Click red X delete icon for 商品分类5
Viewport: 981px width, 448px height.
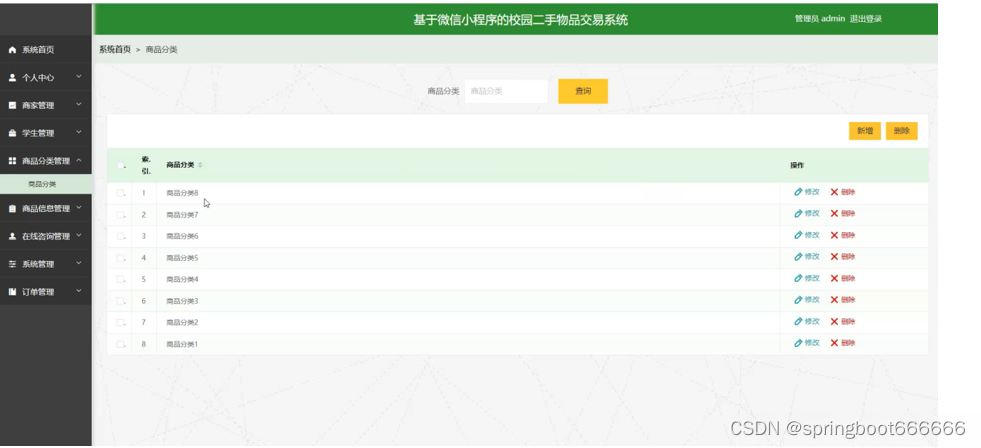click(x=834, y=257)
